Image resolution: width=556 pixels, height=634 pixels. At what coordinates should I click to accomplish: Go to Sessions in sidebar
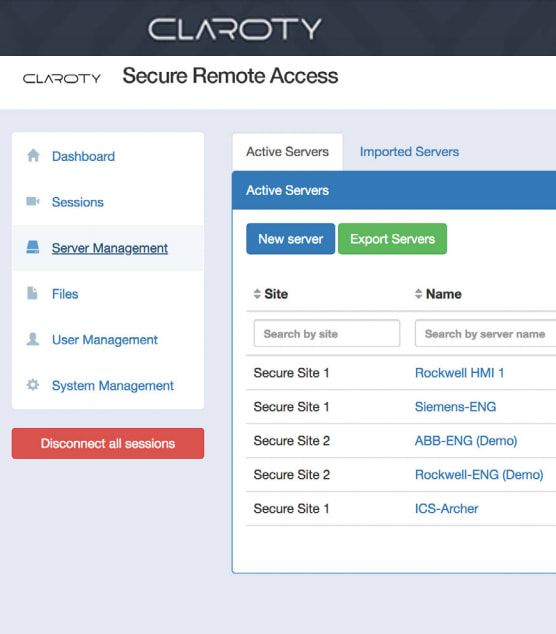78,202
